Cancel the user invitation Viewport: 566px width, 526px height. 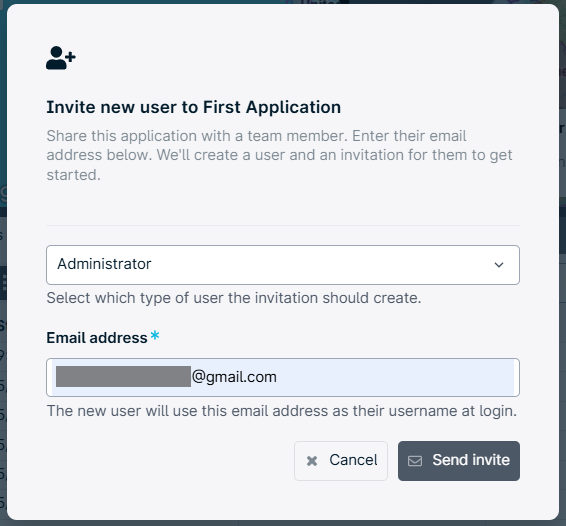tap(341, 461)
